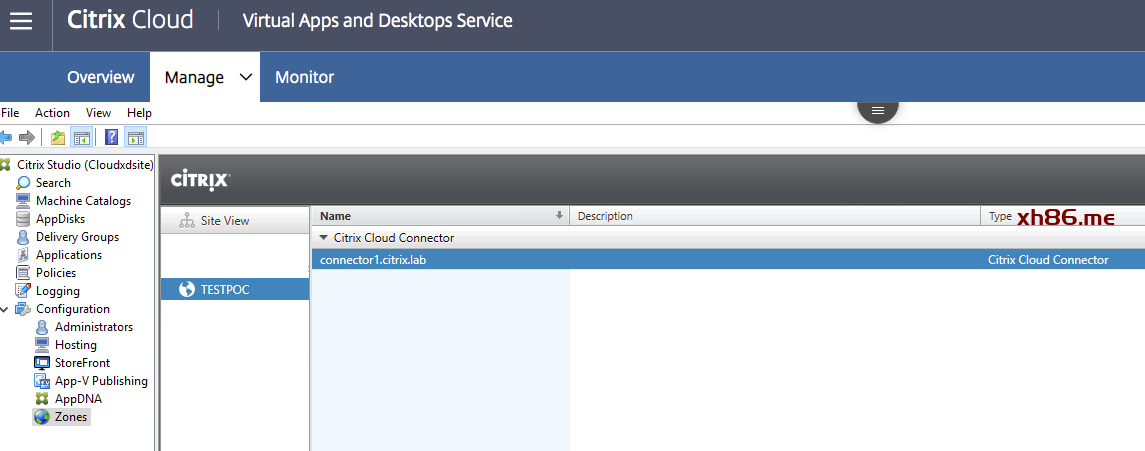Image resolution: width=1145 pixels, height=451 pixels.
Task: Click the Site View hierarchy icon
Action: [x=187, y=220]
